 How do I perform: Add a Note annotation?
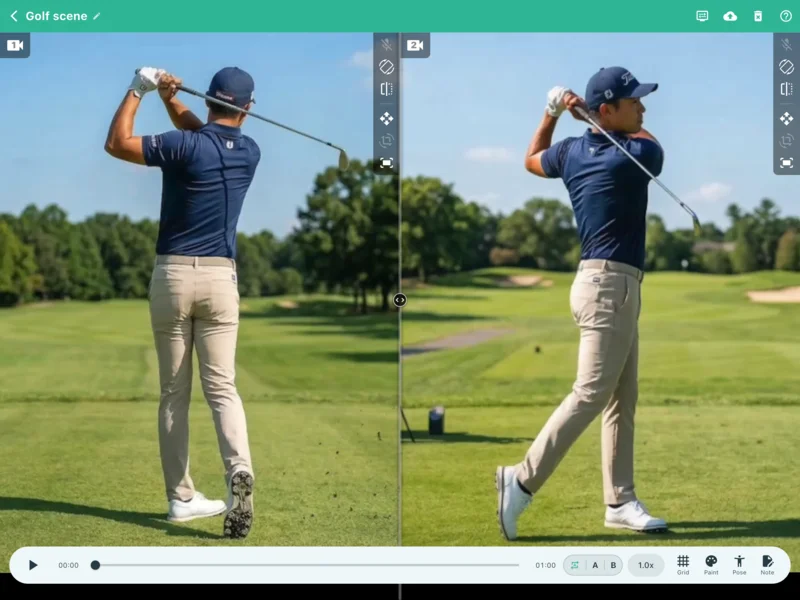point(768,561)
